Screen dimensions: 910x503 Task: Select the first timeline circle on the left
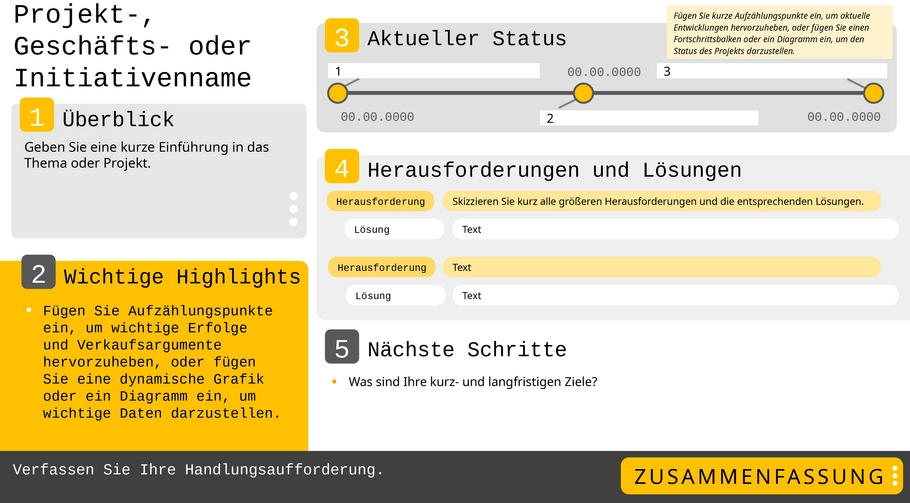pos(338,93)
